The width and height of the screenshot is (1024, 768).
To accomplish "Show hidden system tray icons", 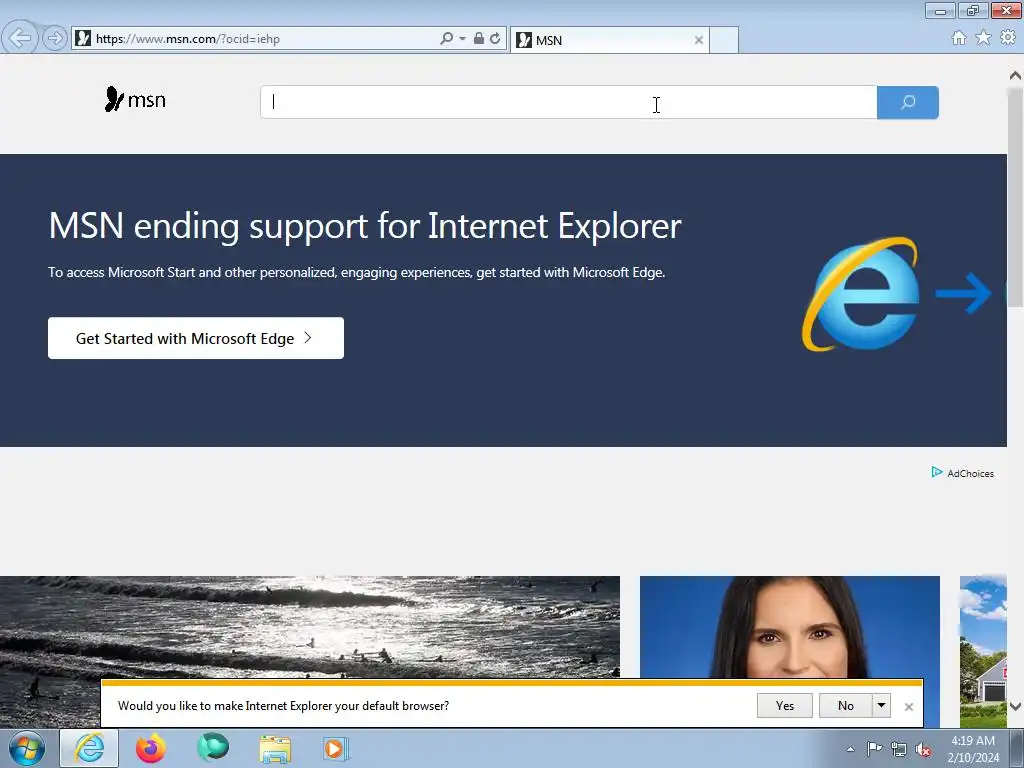I will [850, 749].
